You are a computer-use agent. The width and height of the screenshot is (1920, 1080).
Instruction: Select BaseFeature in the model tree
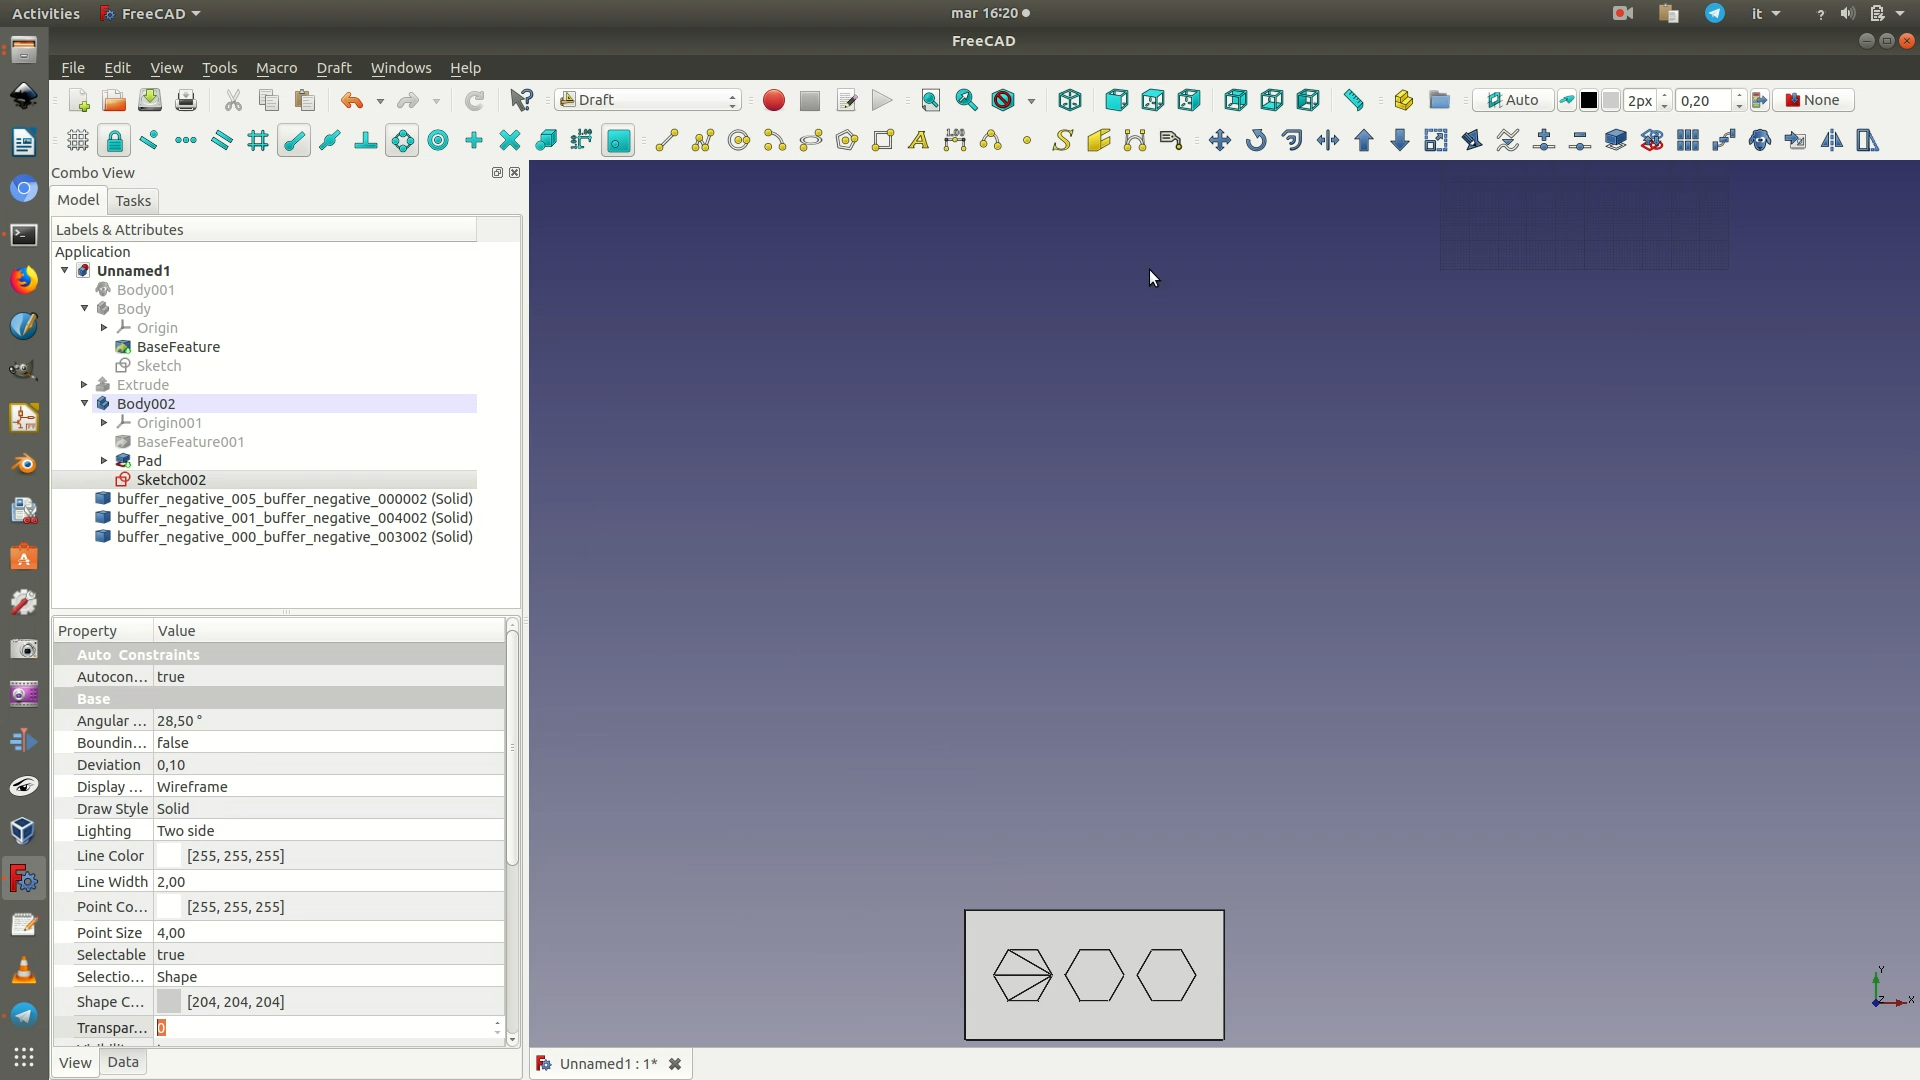coord(178,347)
